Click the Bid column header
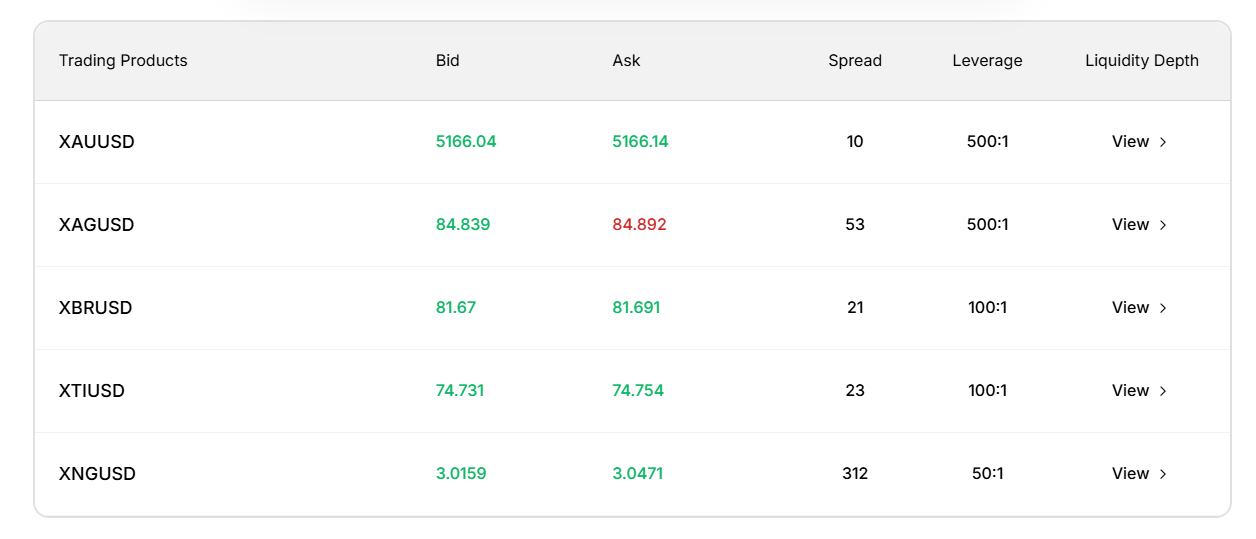This screenshot has width=1256, height=539. [448, 61]
